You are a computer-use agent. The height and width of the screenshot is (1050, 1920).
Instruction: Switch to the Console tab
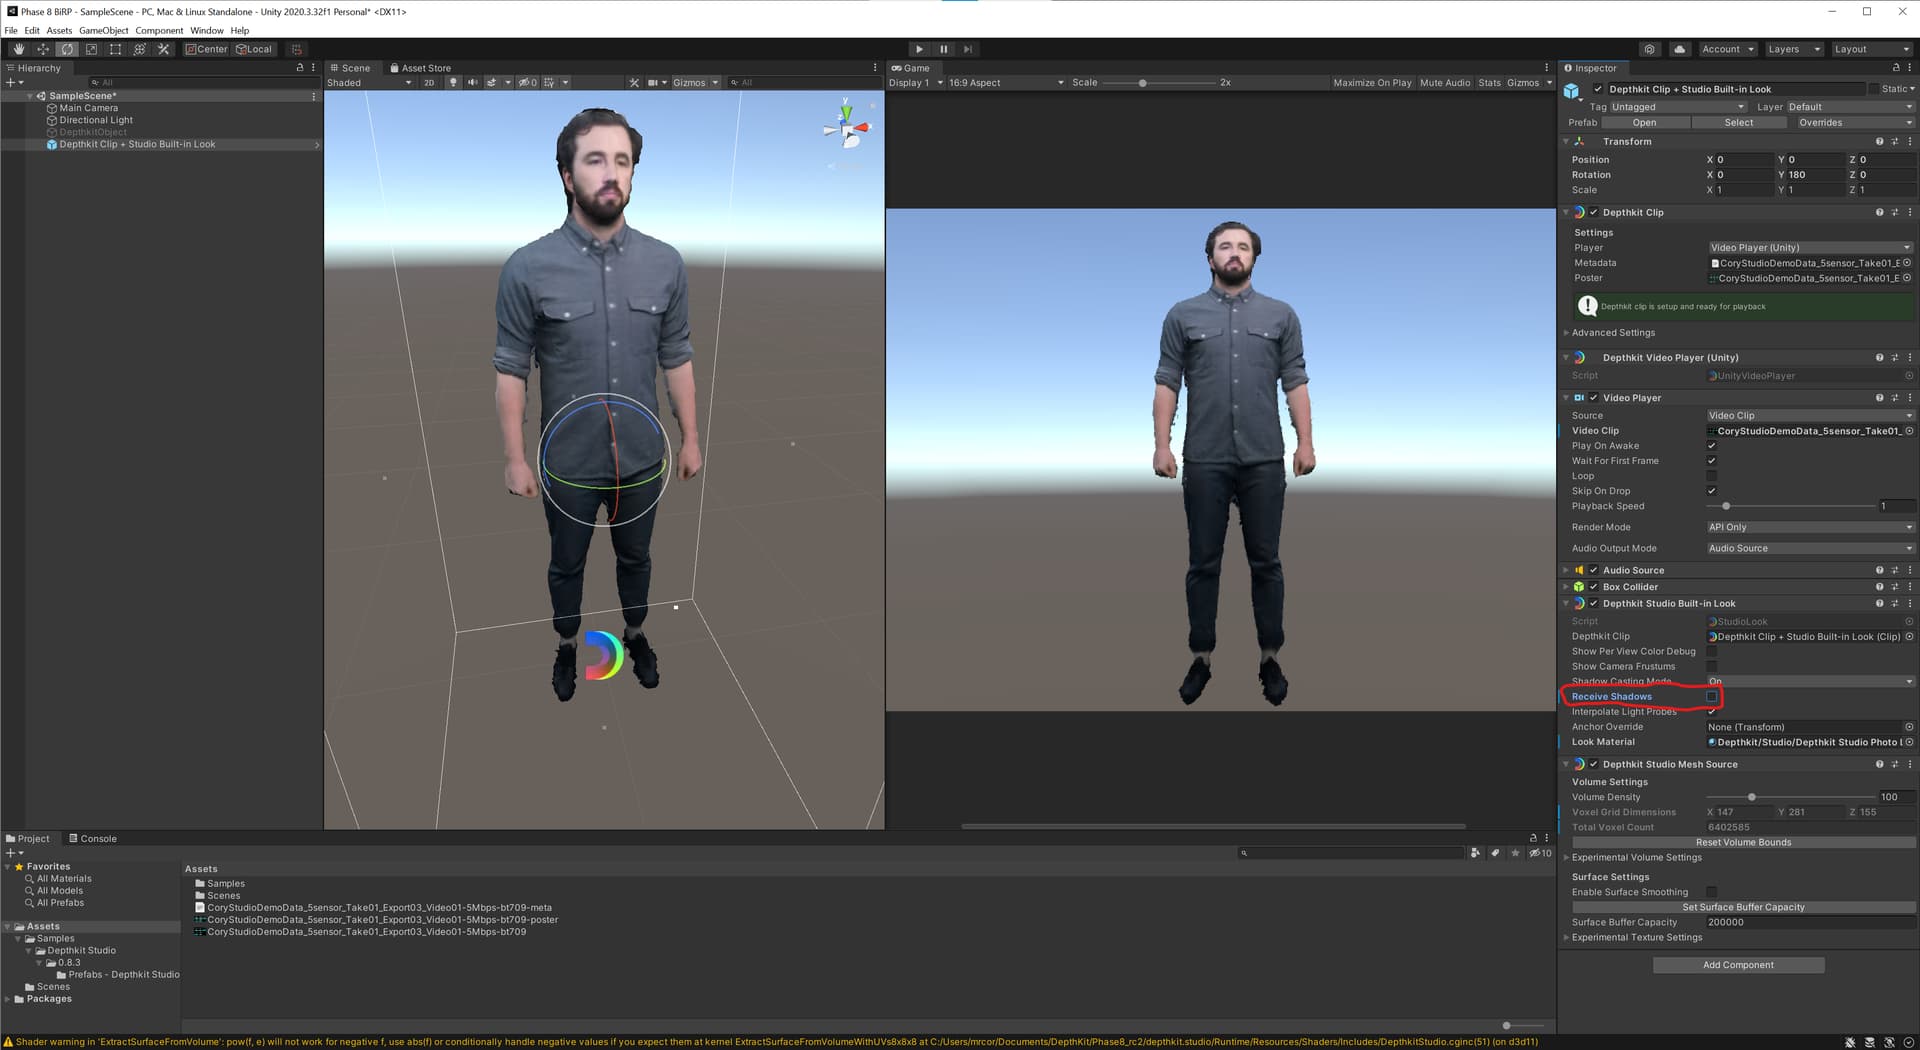[93, 839]
